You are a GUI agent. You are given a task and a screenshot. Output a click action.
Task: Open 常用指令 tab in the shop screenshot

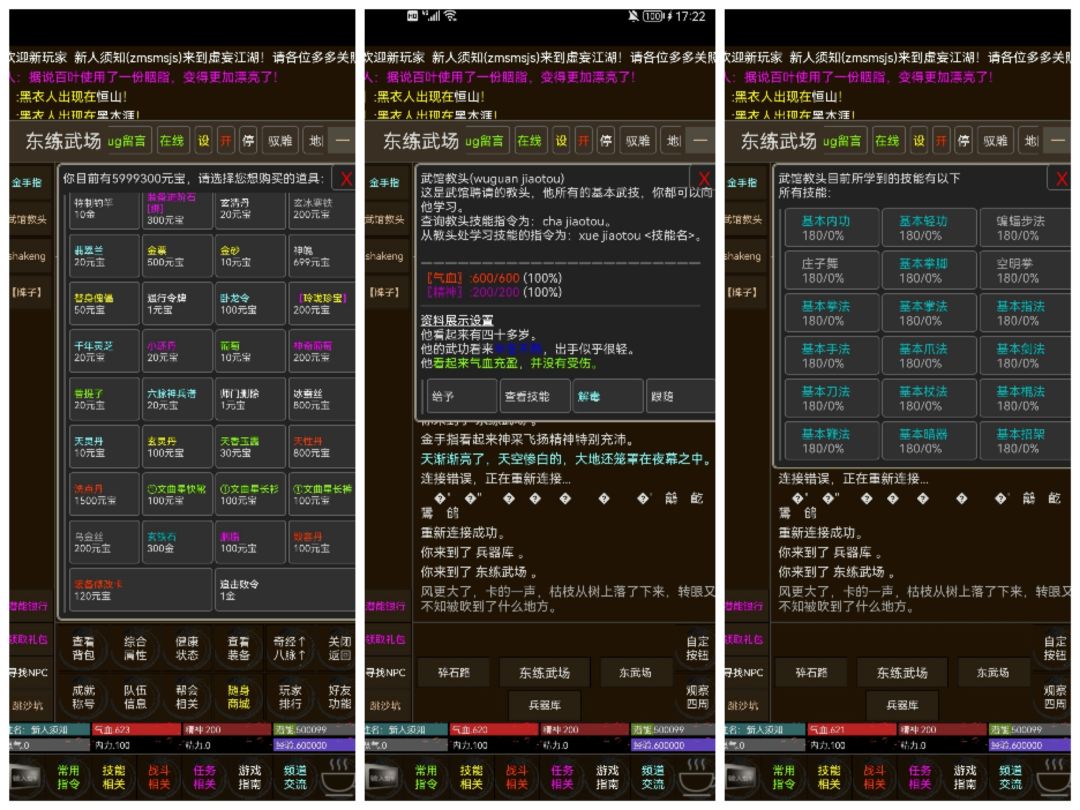click(x=68, y=777)
